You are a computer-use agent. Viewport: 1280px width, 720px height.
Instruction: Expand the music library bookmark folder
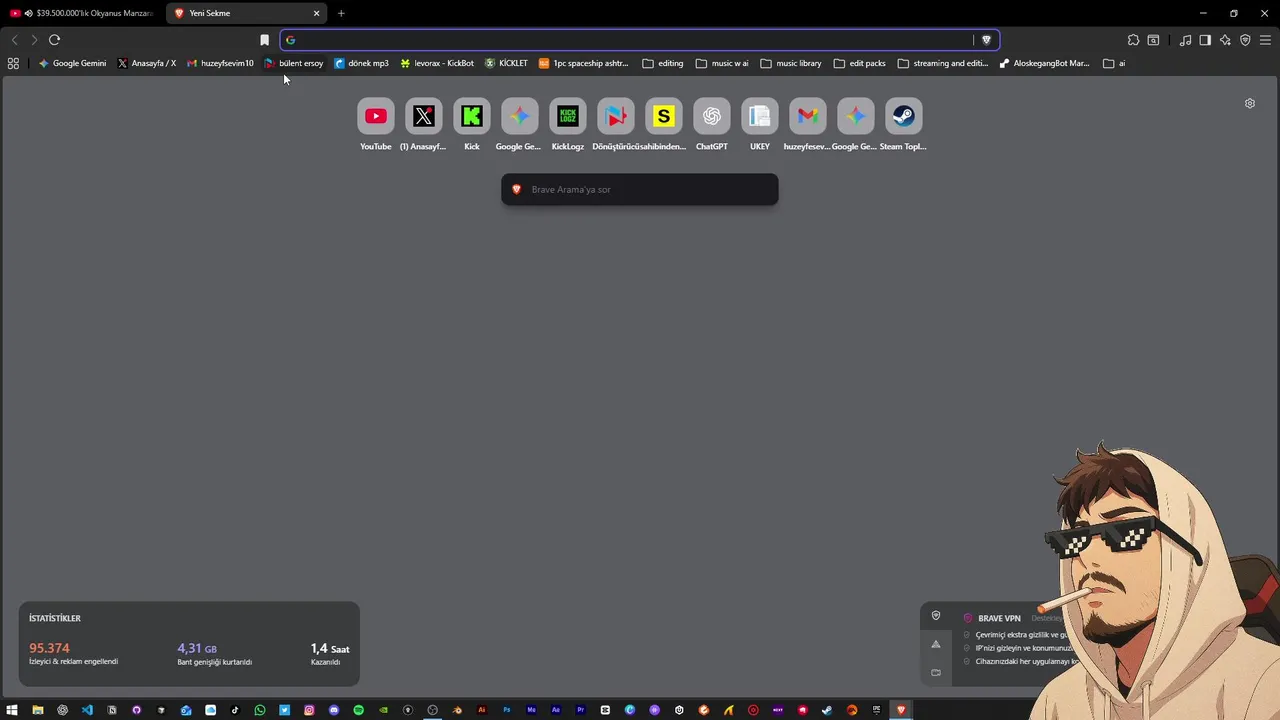(791, 63)
